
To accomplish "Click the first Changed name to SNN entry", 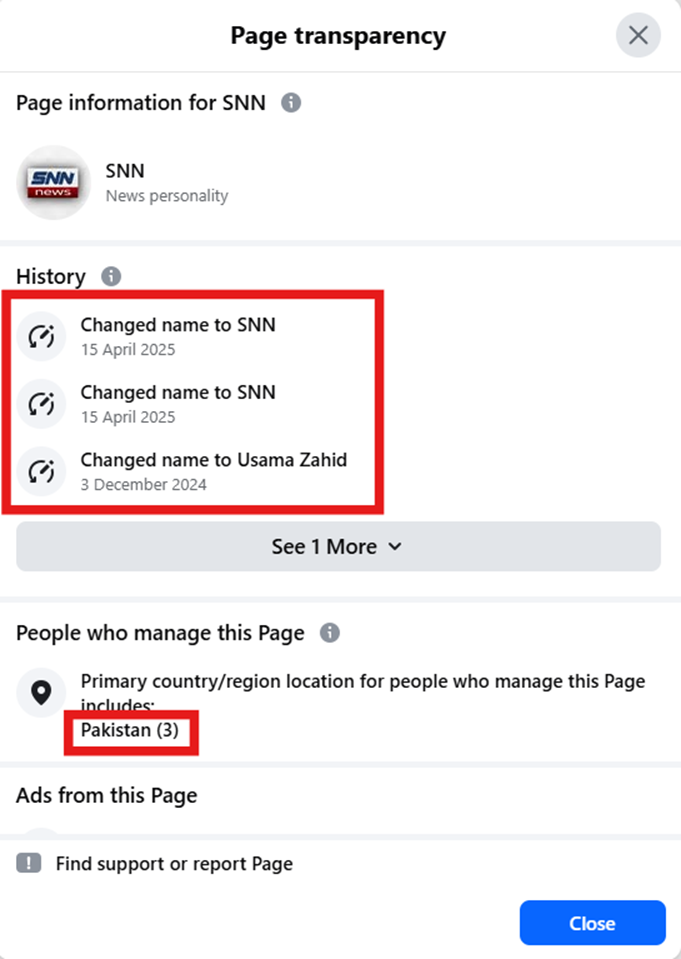I will 178,336.
